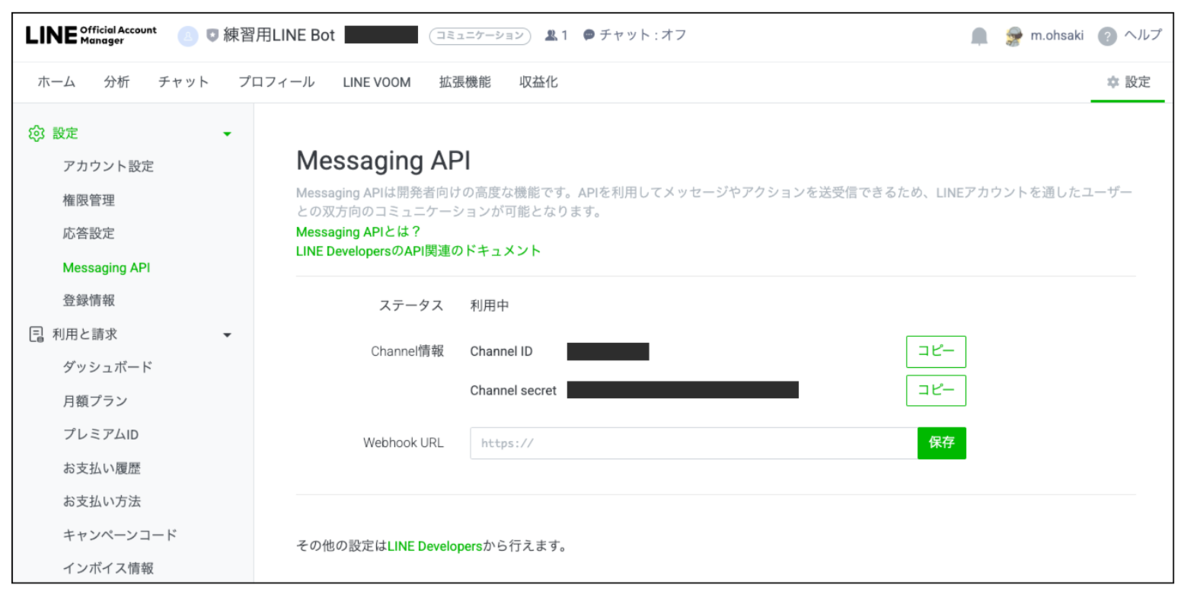Click the shield badge icon next to account name
1200x601 pixels.
click(212, 35)
